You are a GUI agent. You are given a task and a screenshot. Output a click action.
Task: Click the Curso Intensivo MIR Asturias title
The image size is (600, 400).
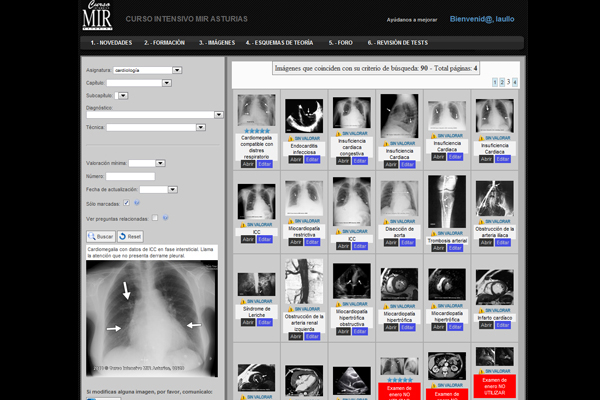[x=187, y=19]
